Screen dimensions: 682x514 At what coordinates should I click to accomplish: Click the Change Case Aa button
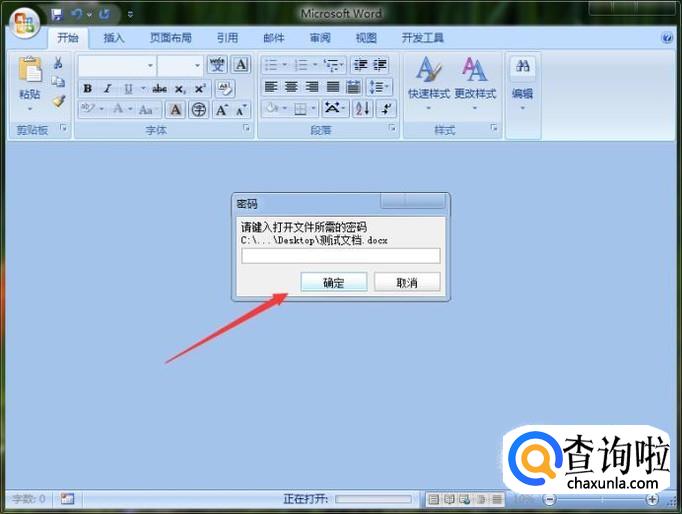pyautogui.click(x=146, y=109)
